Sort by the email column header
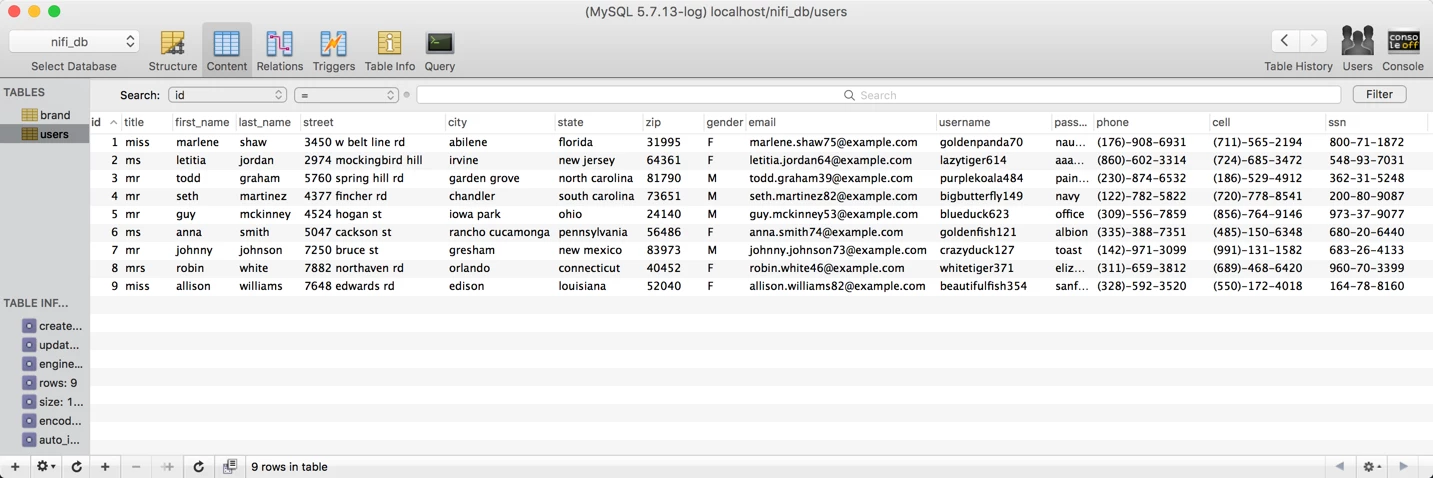 point(841,122)
